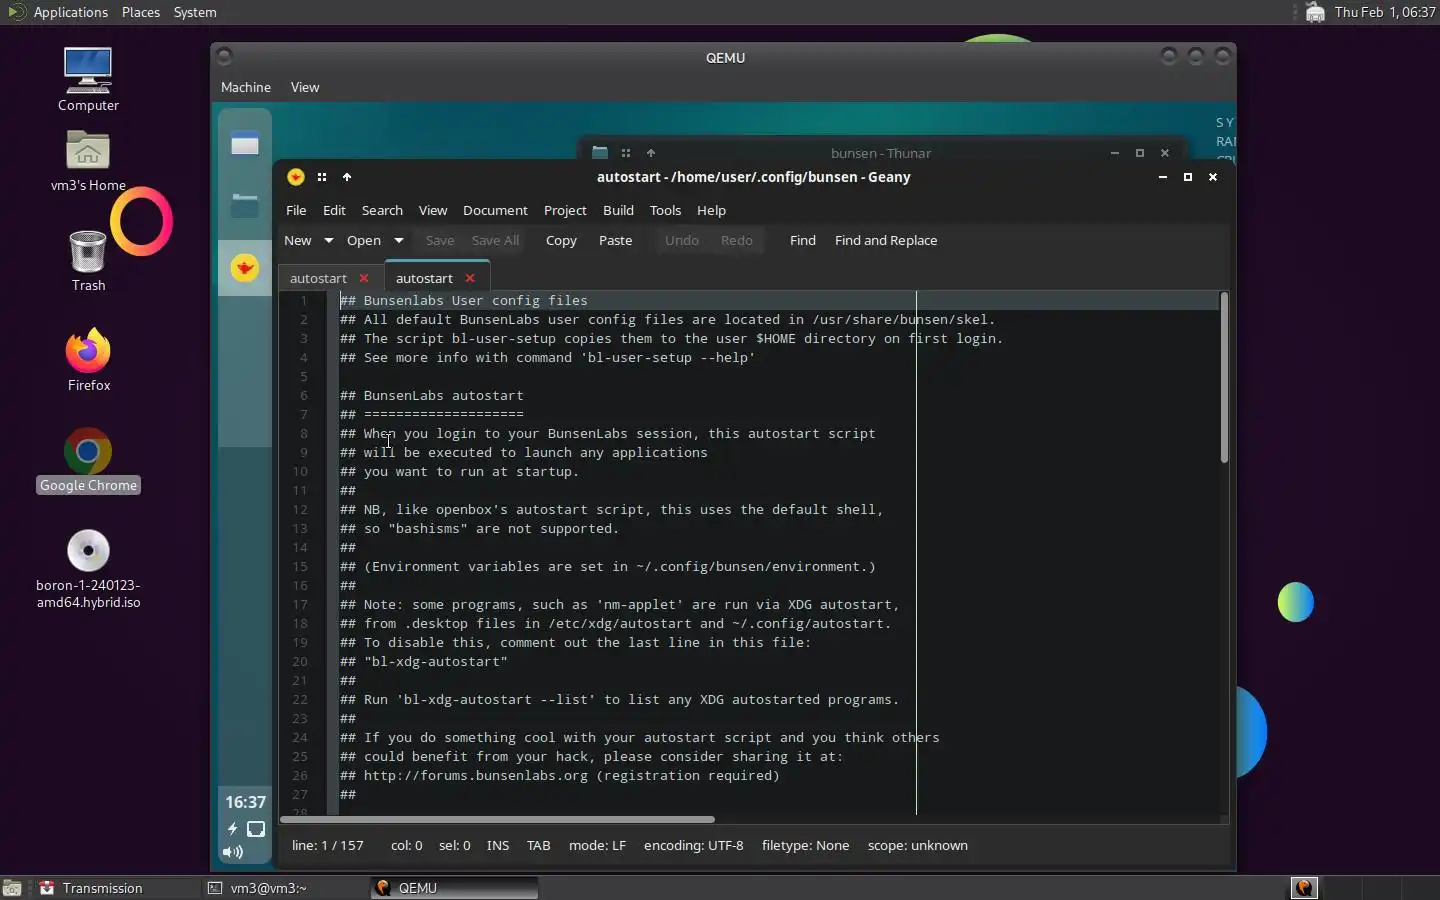Screen dimensions: 1440x900
Task: Click the tray icon at top-right panel
Action: point(1315,12)
